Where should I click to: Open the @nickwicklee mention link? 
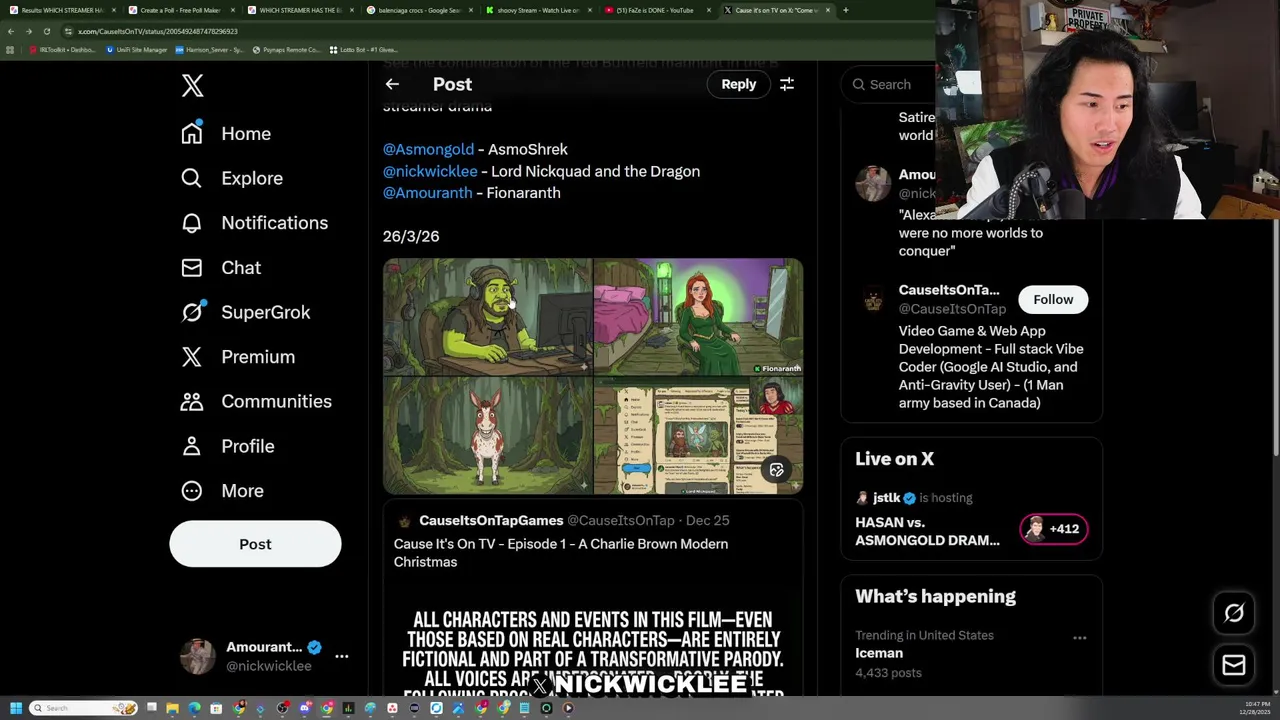click(x=430, y=171)
